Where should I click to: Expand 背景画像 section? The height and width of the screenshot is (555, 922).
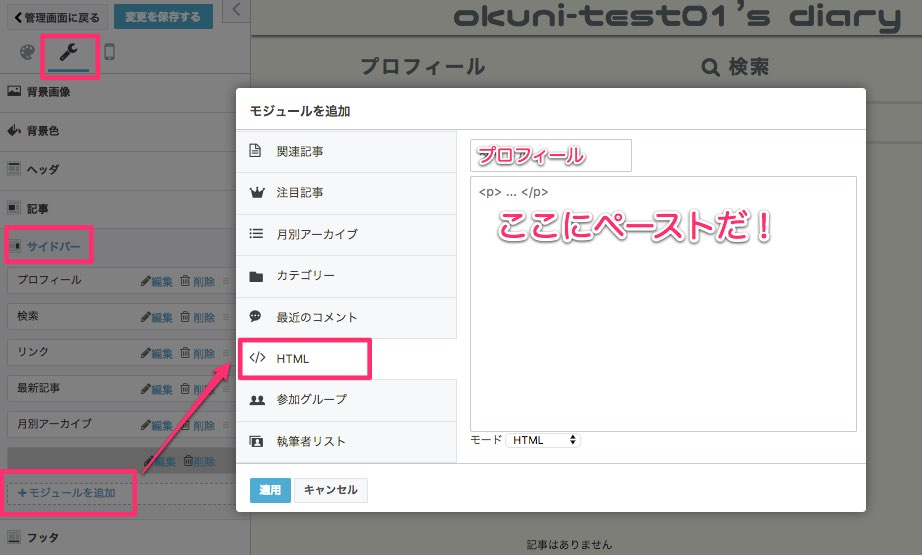[125, 92]
